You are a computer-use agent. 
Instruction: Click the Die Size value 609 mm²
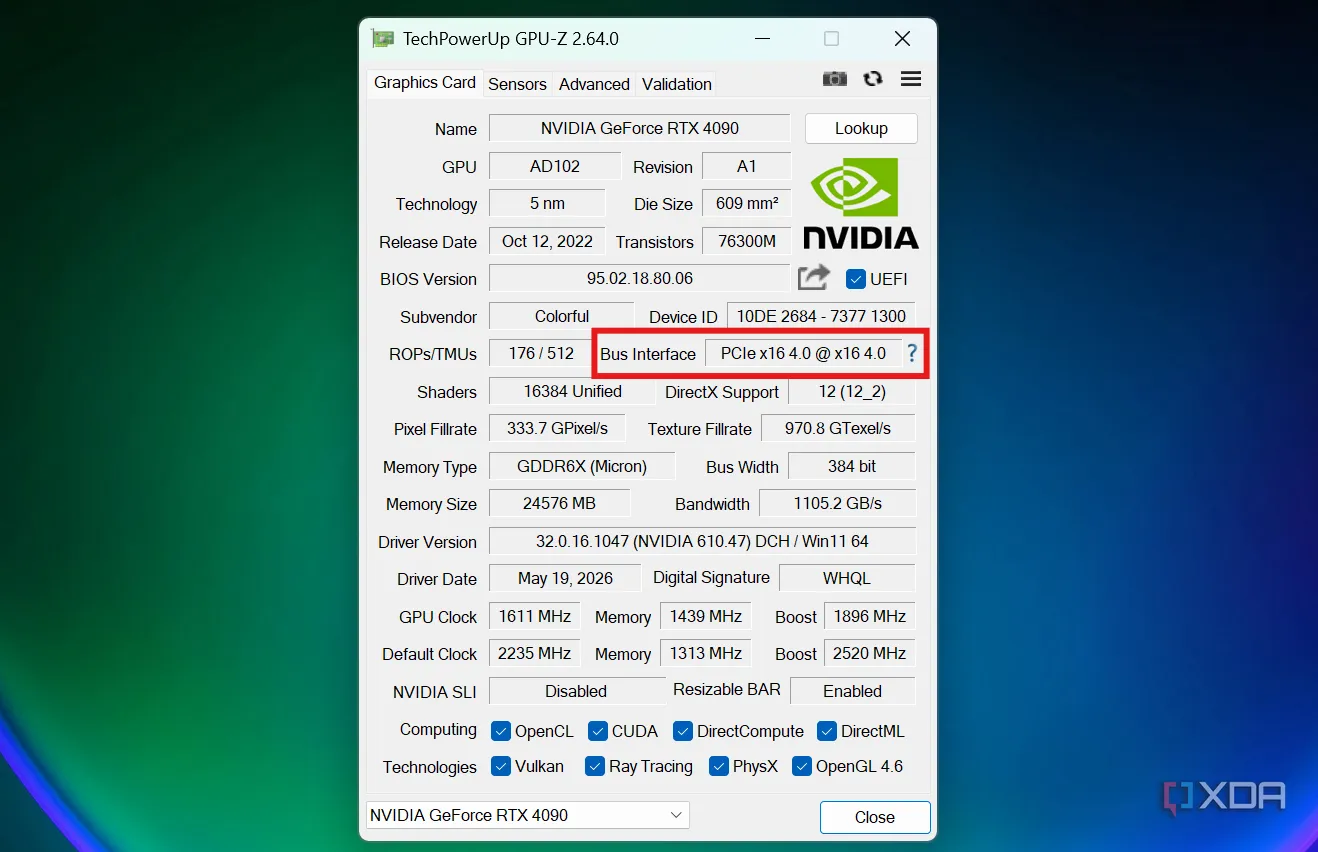(x=747, y=203)
